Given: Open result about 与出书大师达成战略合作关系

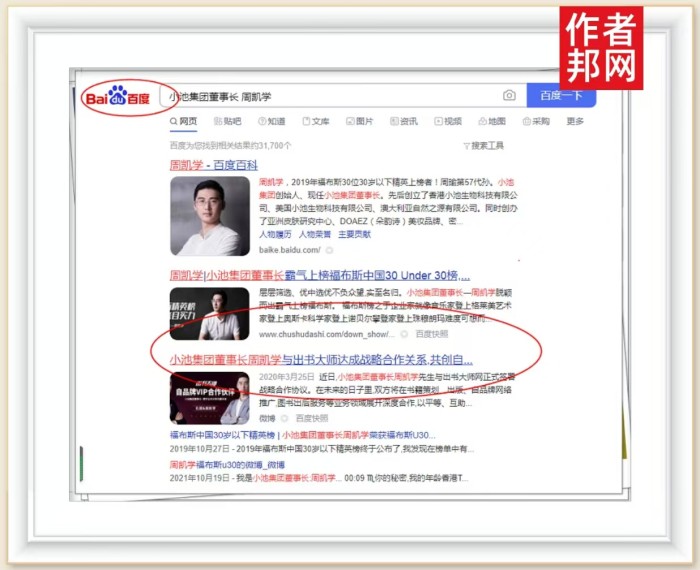Looking at the screenshot, I should point(320,359).
